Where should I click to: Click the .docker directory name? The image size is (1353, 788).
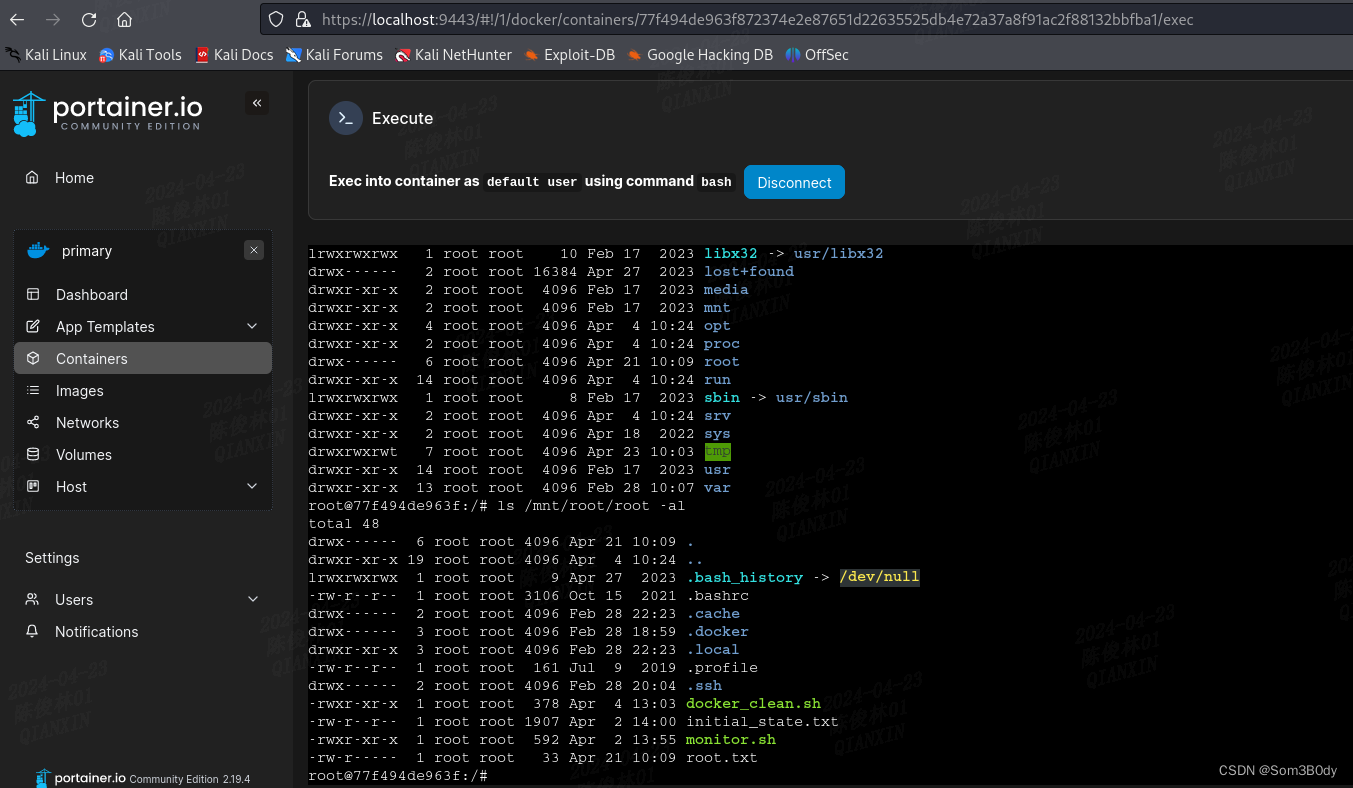tap(717, 631)
